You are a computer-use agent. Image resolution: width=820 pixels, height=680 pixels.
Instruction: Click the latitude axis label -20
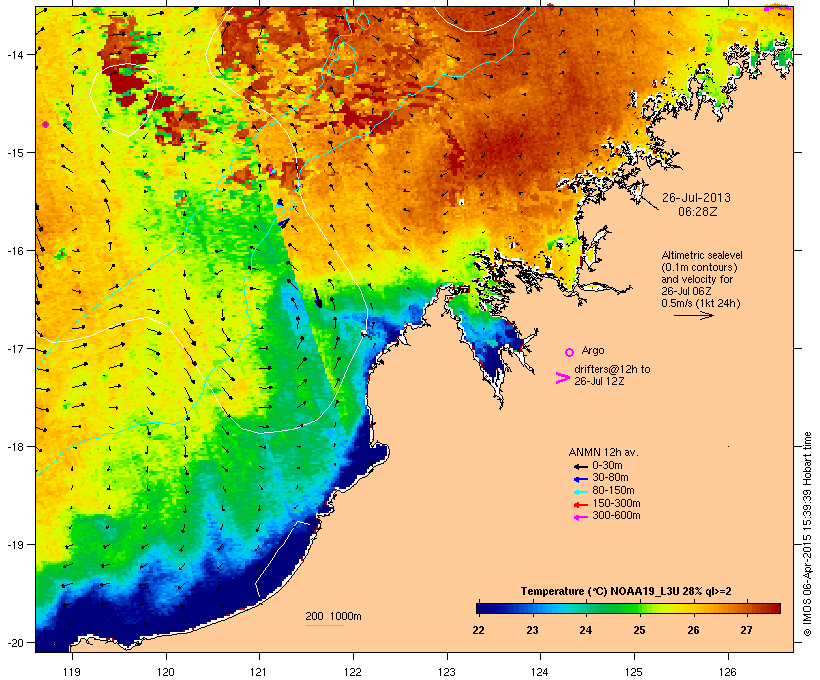(x=14, y=642)
